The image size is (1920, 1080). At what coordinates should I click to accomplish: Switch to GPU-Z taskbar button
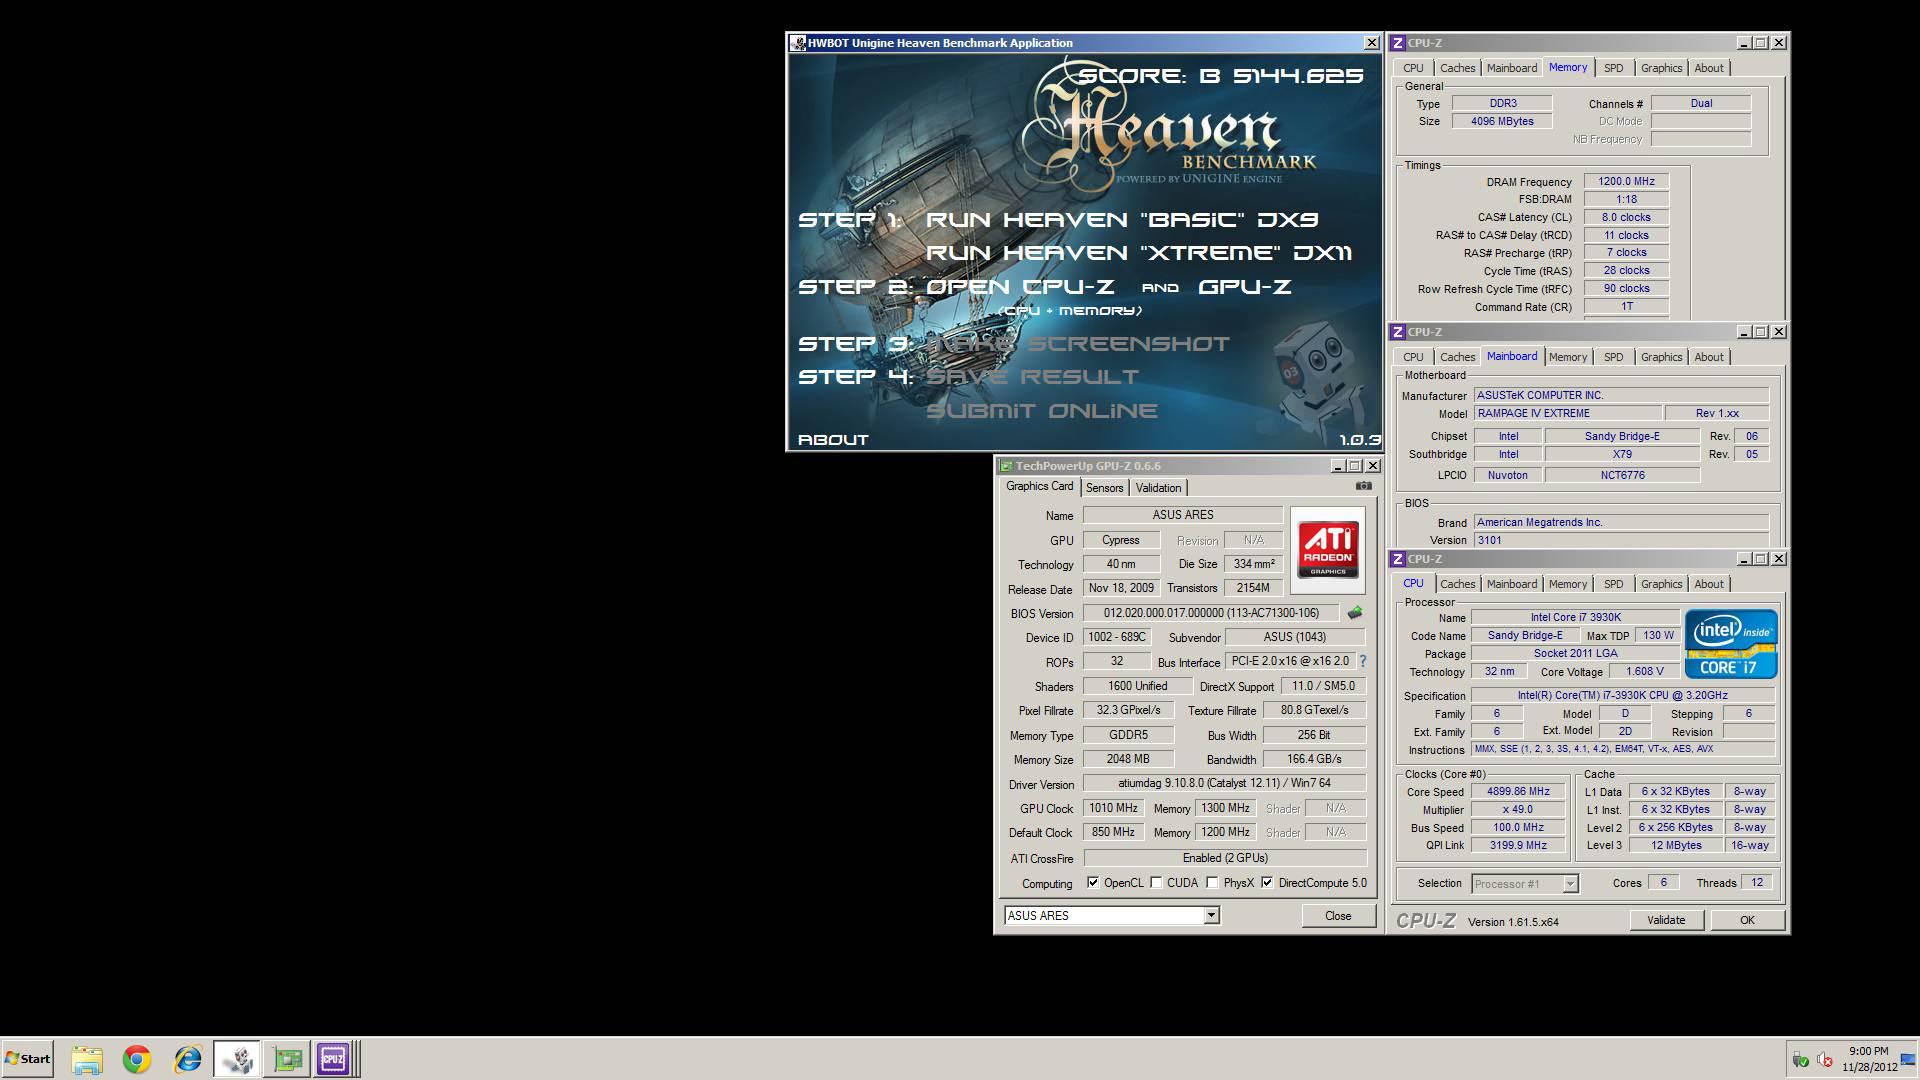pyautogui.click(x=287, y=1059)
